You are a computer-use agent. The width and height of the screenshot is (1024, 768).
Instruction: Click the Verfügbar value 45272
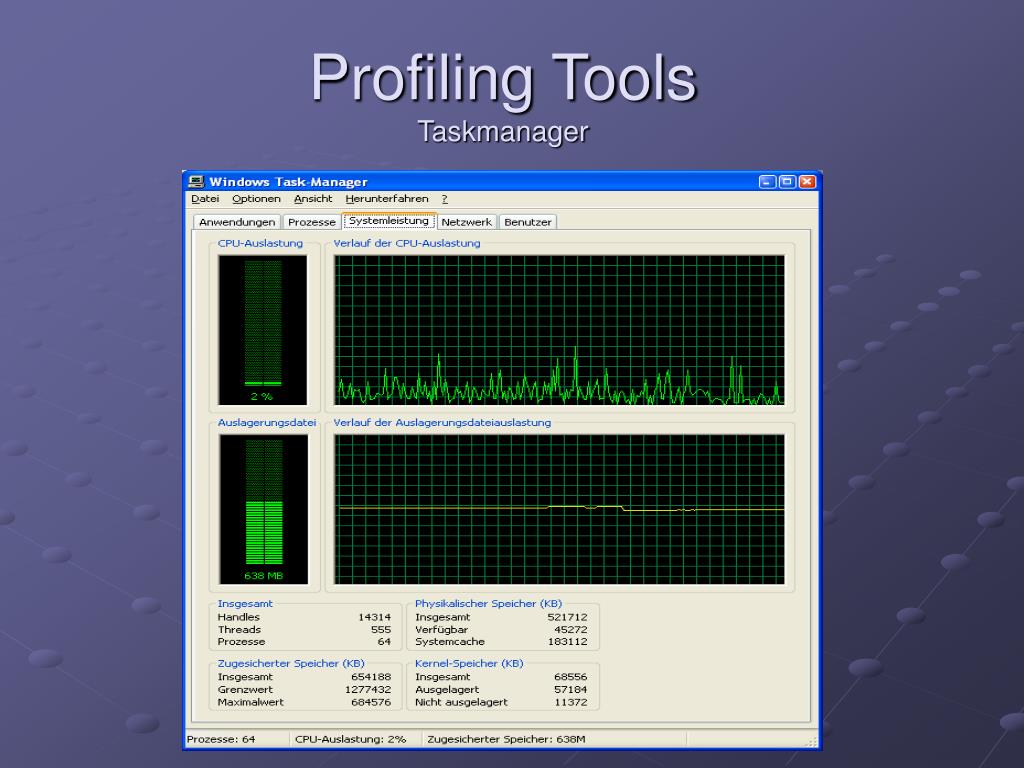point(571,630)
